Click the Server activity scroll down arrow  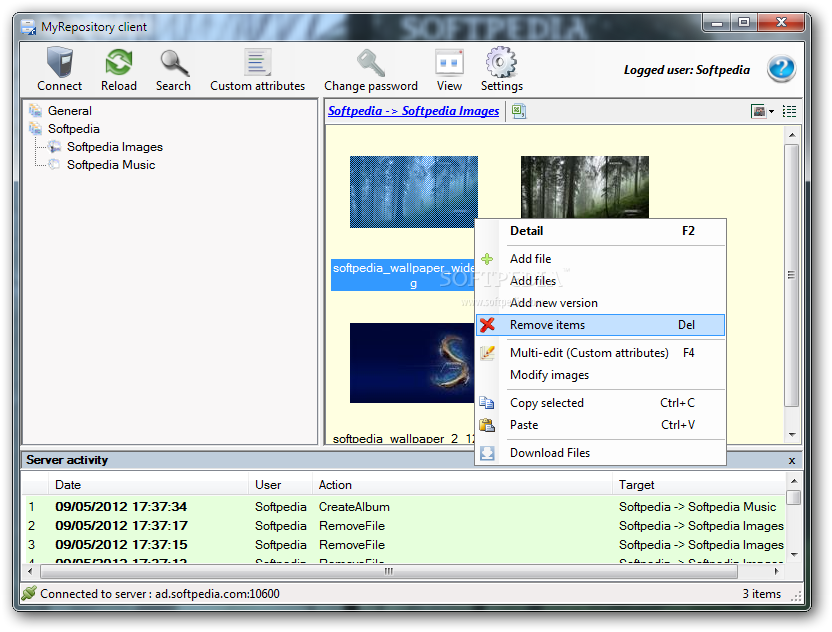(794, 555)
